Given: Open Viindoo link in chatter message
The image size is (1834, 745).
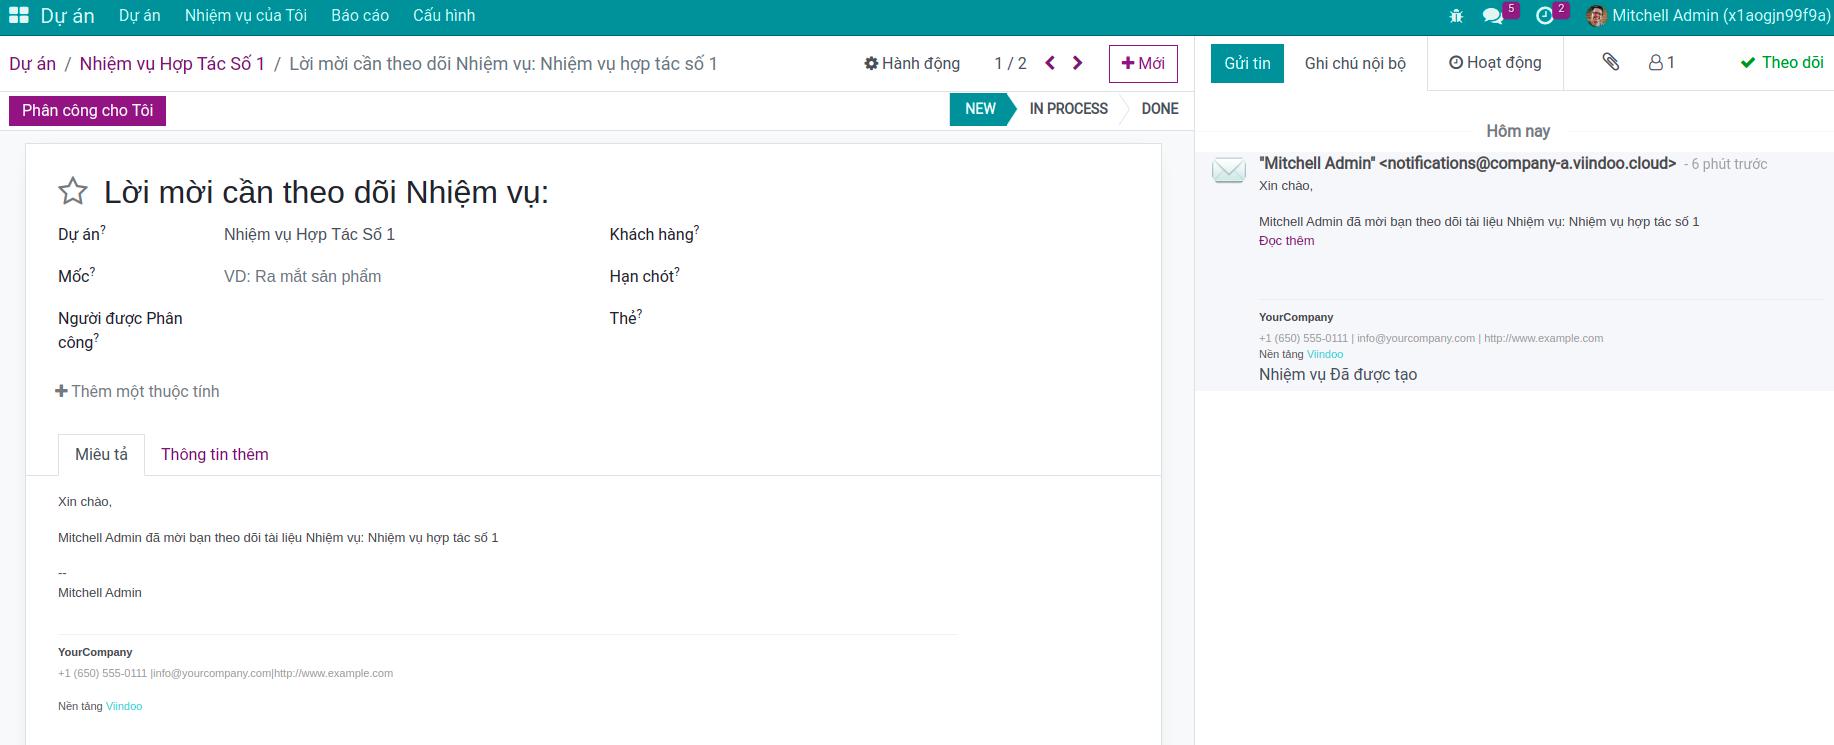Looking at the screenshot, I should pos(1325,354).
